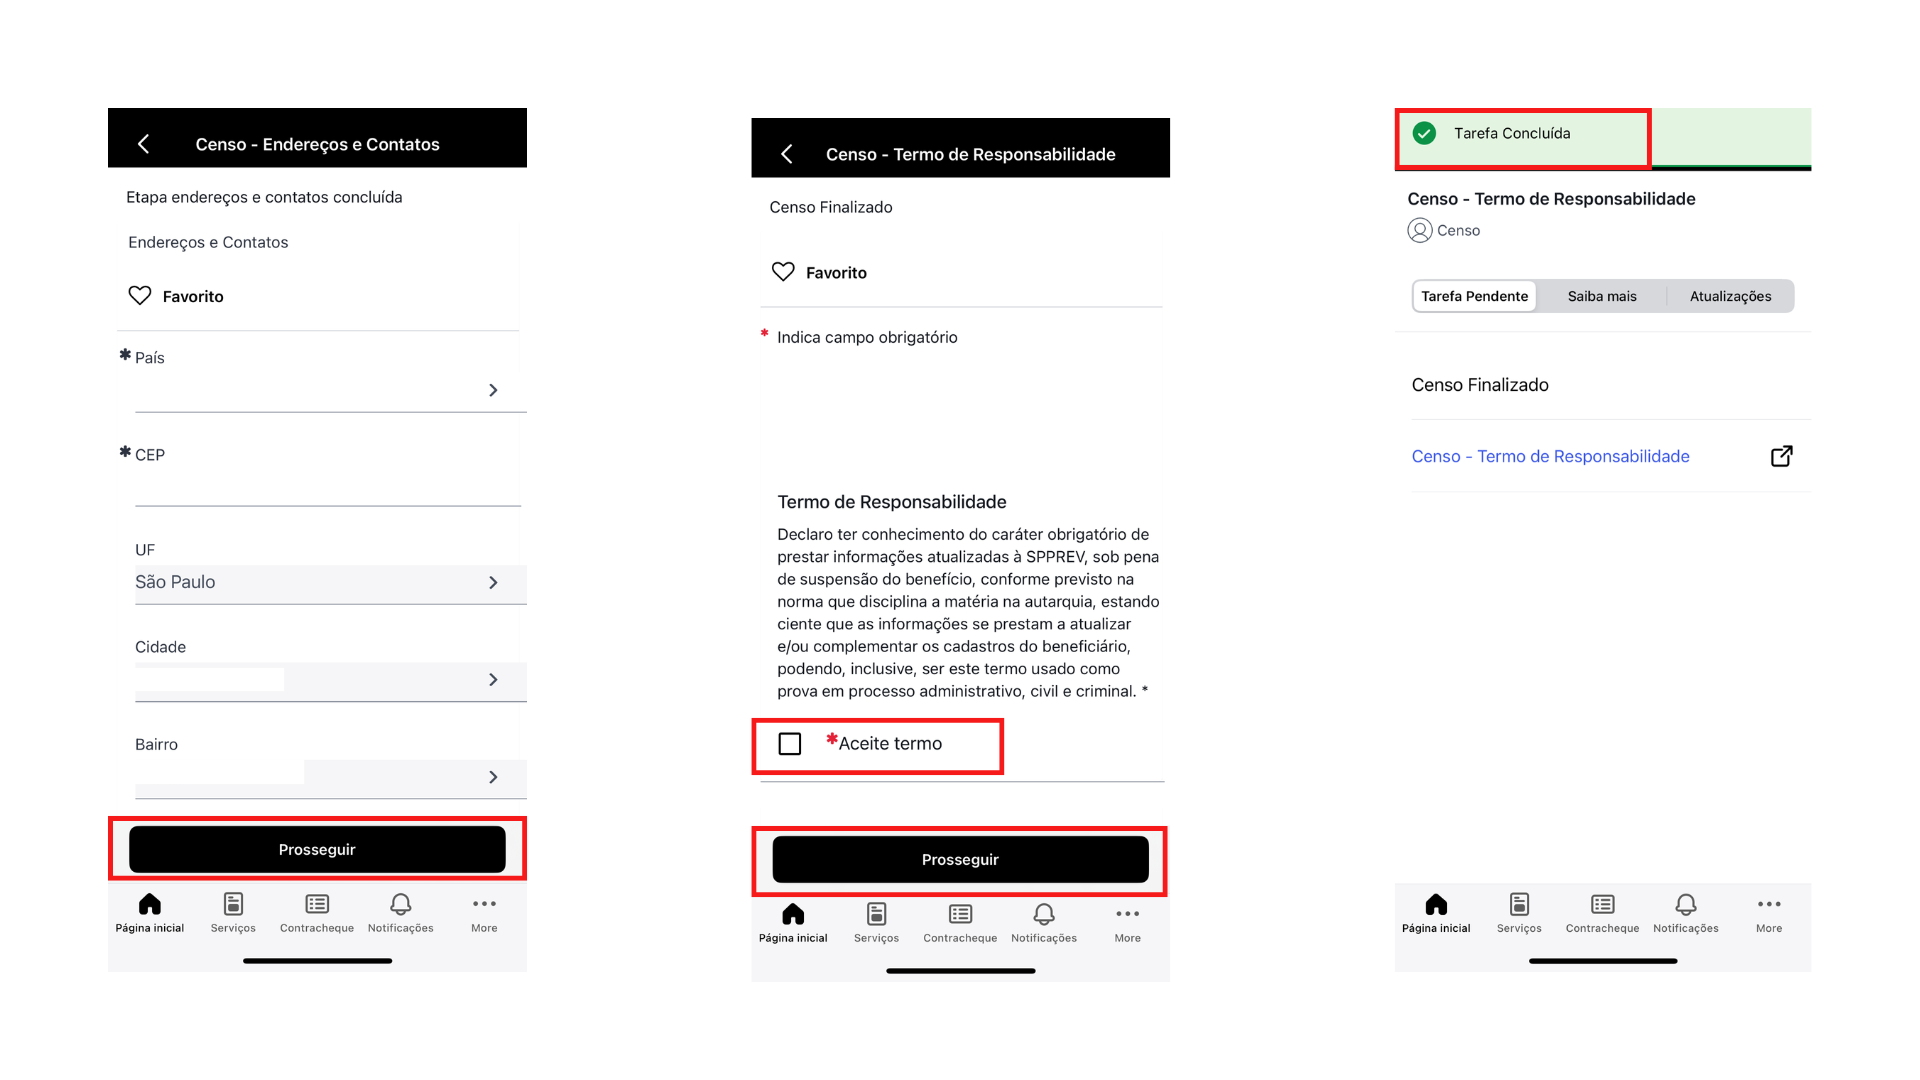This screenshot has height=1080, width=1920.
Task: Expand the Cidade selector chevron
Action: (x=493, y=680)
